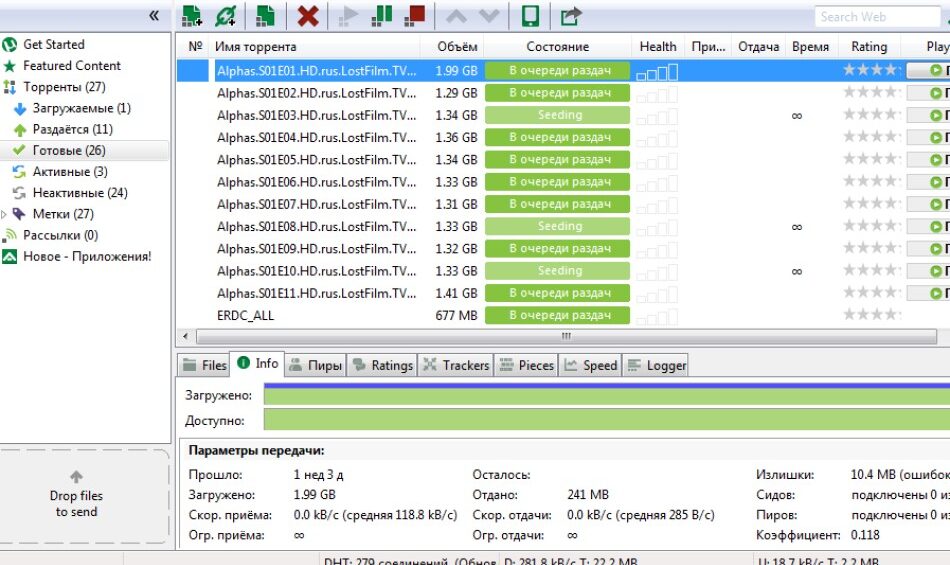Screen dimensions: 950x565
Task: Click left arrow of horizontal scrollbar
Action: (x=185, y=336)
